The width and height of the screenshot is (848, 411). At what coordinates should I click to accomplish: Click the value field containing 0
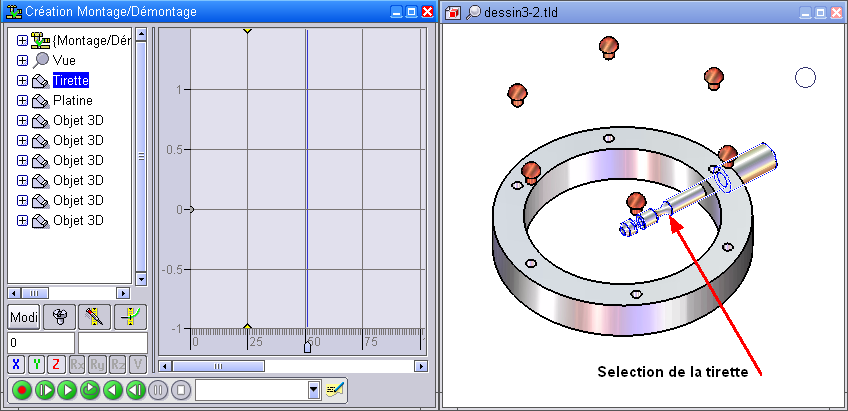pos(40,342)
